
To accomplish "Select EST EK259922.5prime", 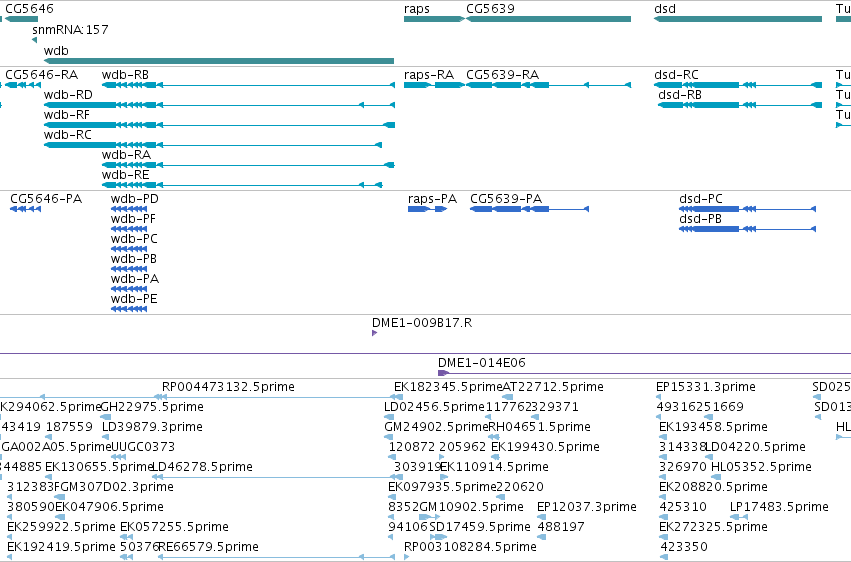I will 61,527.
